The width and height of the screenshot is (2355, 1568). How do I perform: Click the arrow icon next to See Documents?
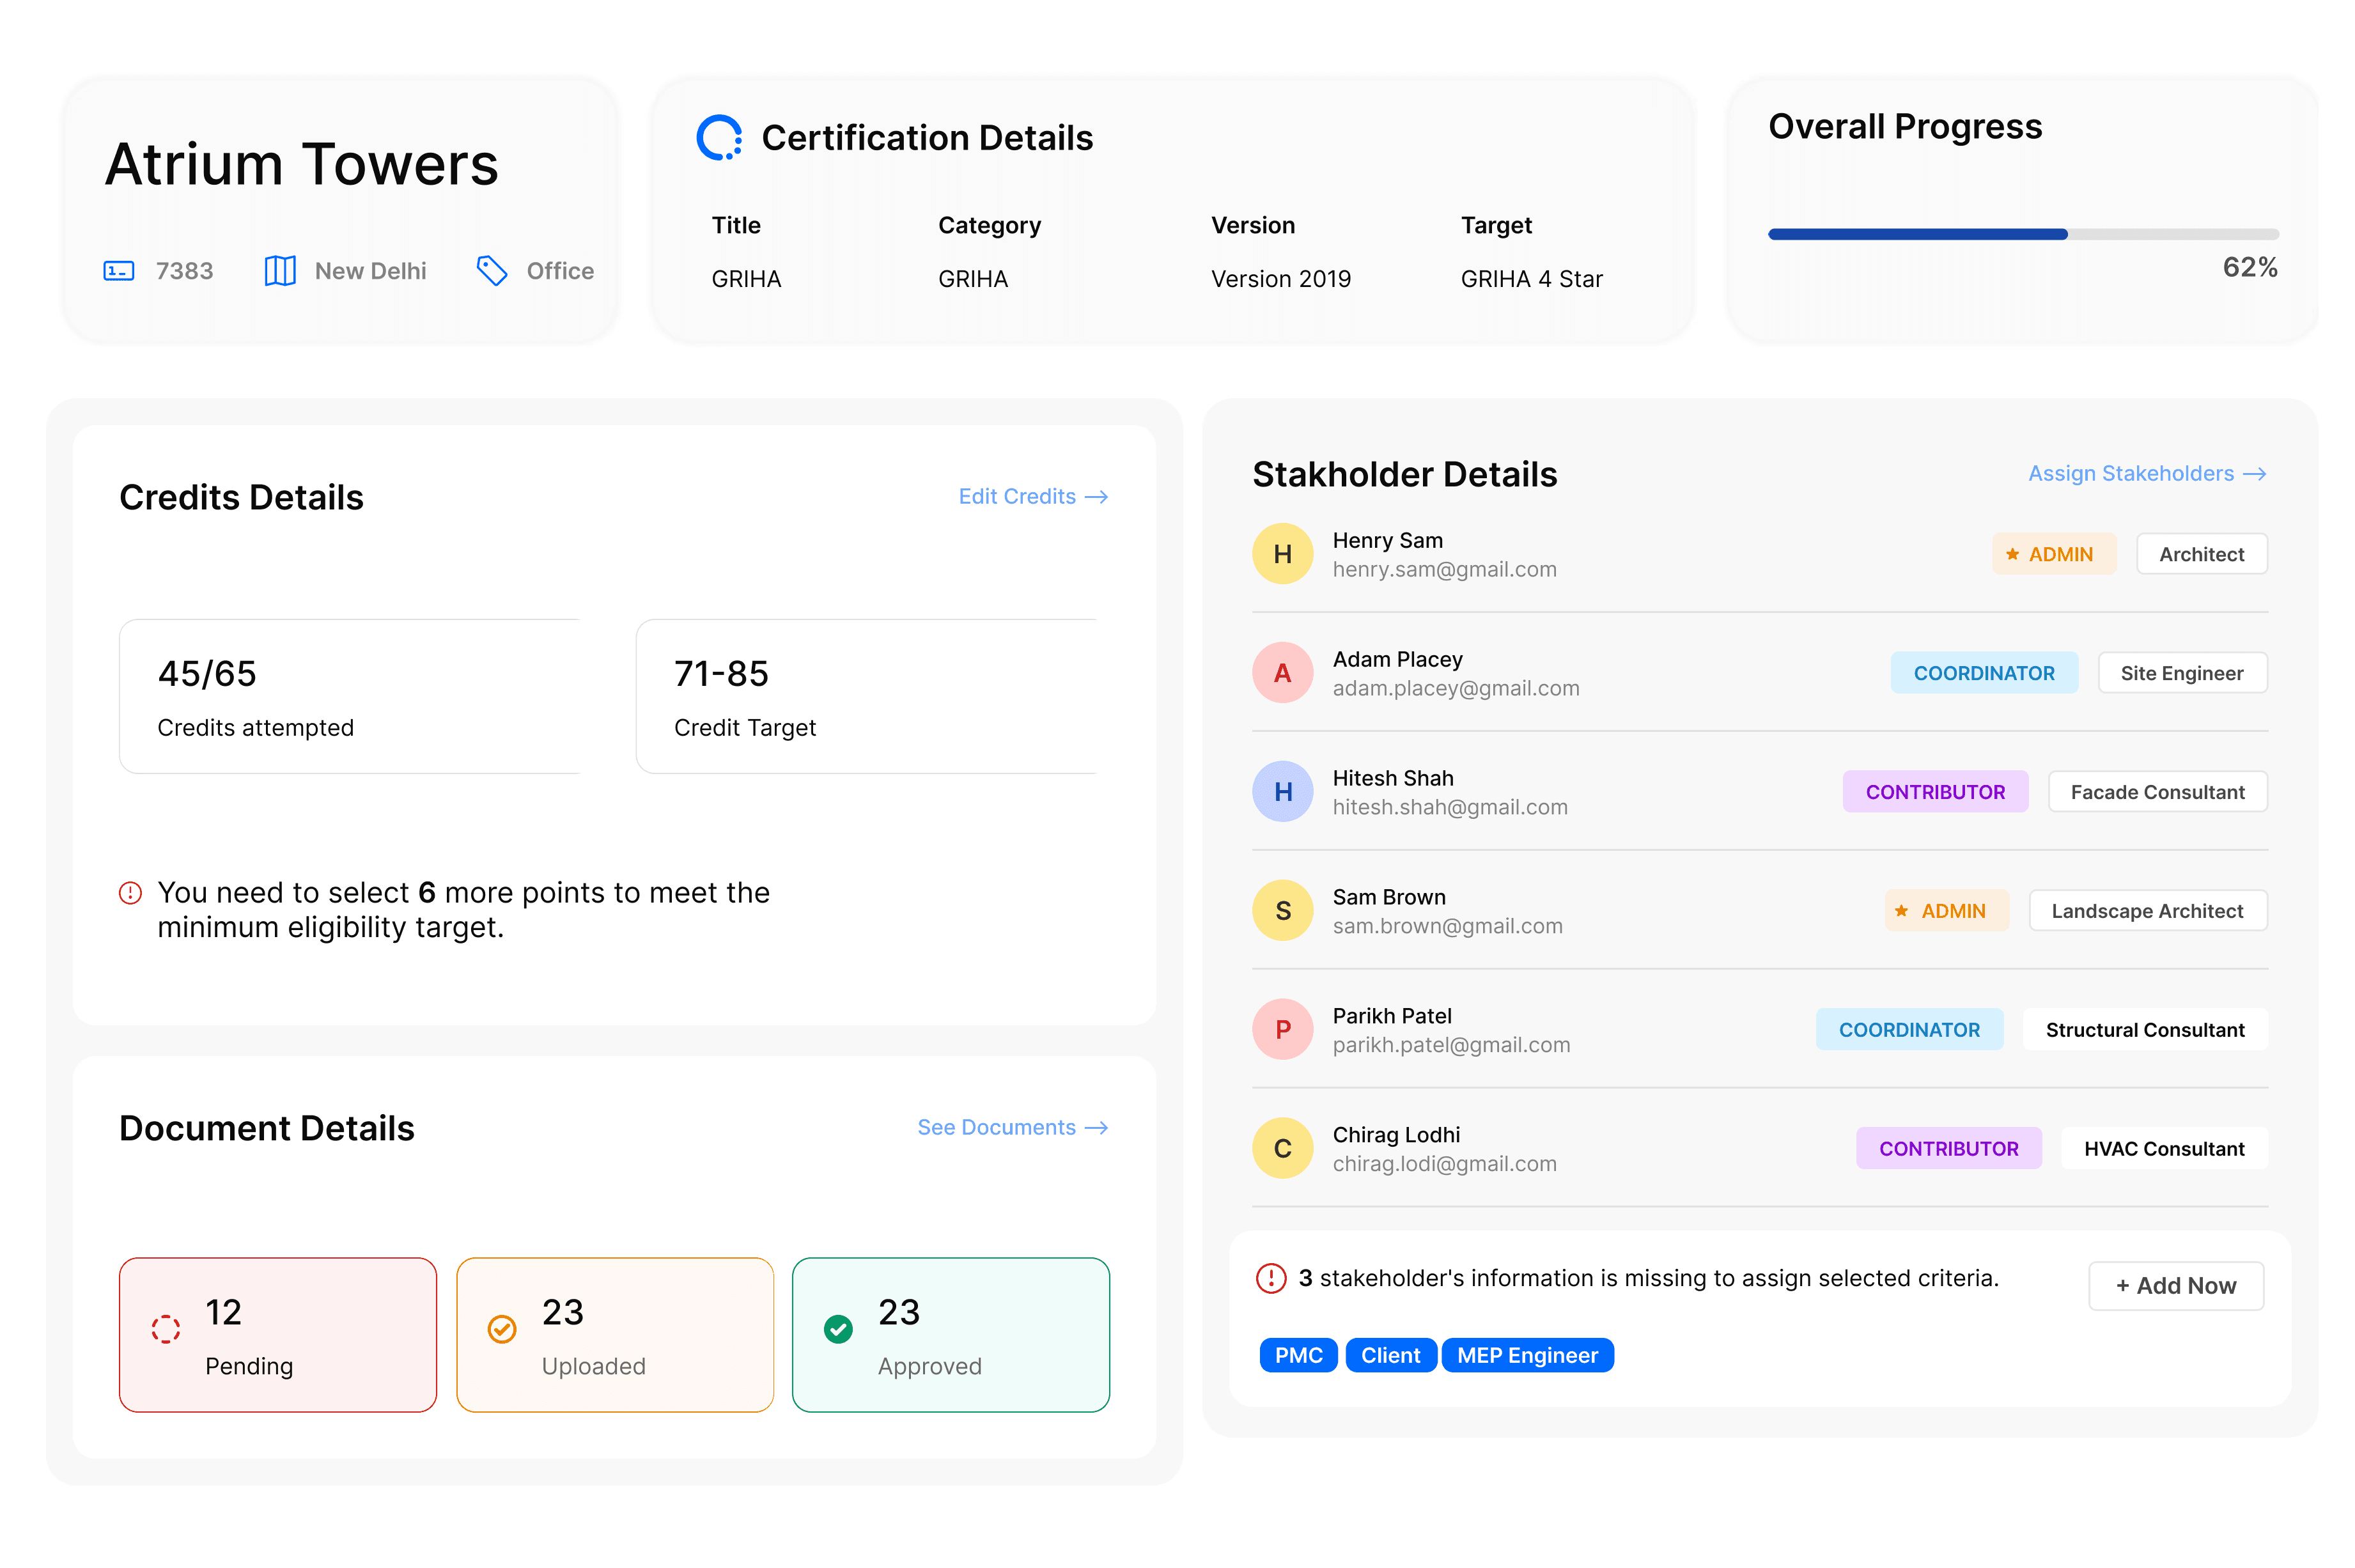tap(1096, 1128)
